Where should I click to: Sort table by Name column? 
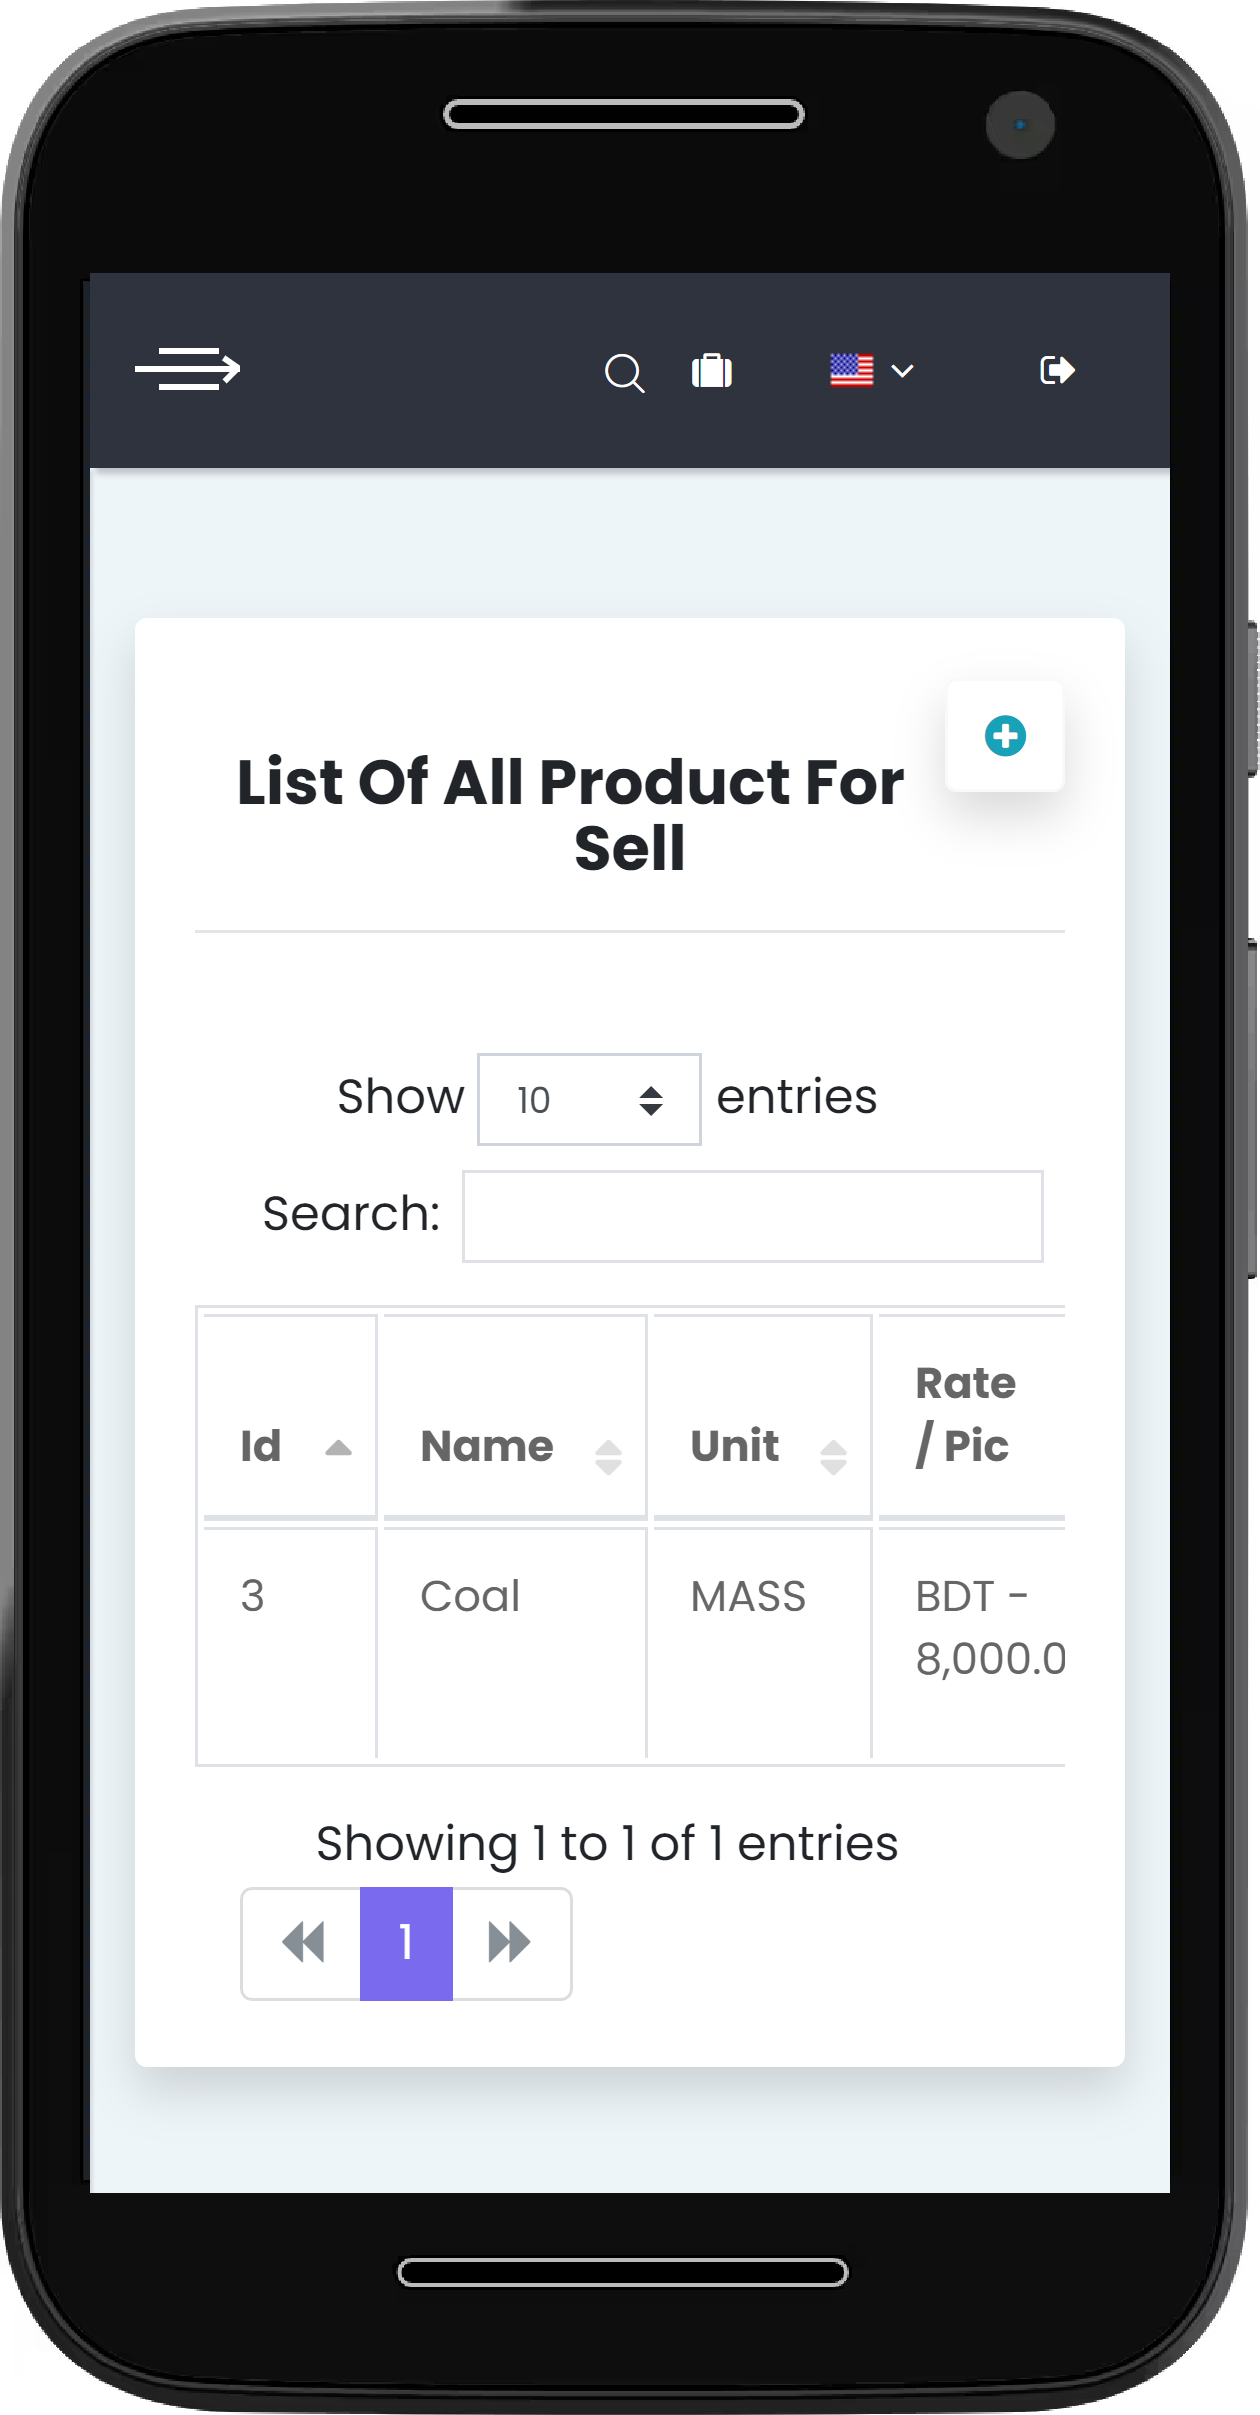click(x=514, y=1446)
